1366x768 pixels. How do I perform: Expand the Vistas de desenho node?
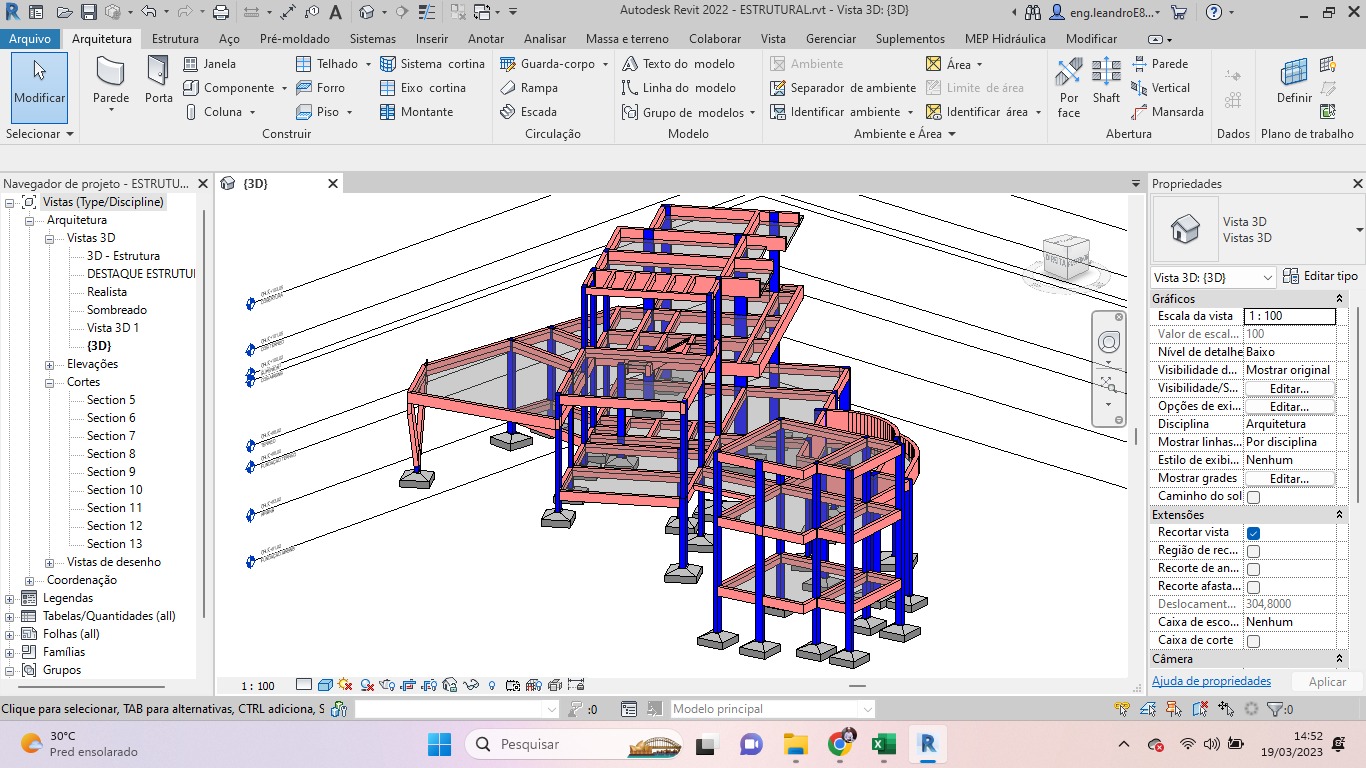50,562
